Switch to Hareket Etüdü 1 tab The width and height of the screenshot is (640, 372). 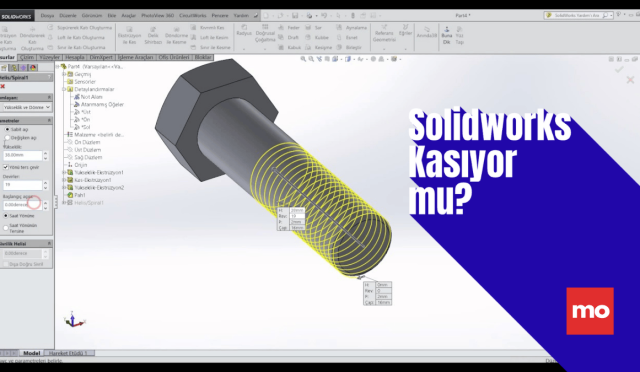(68, 353)
